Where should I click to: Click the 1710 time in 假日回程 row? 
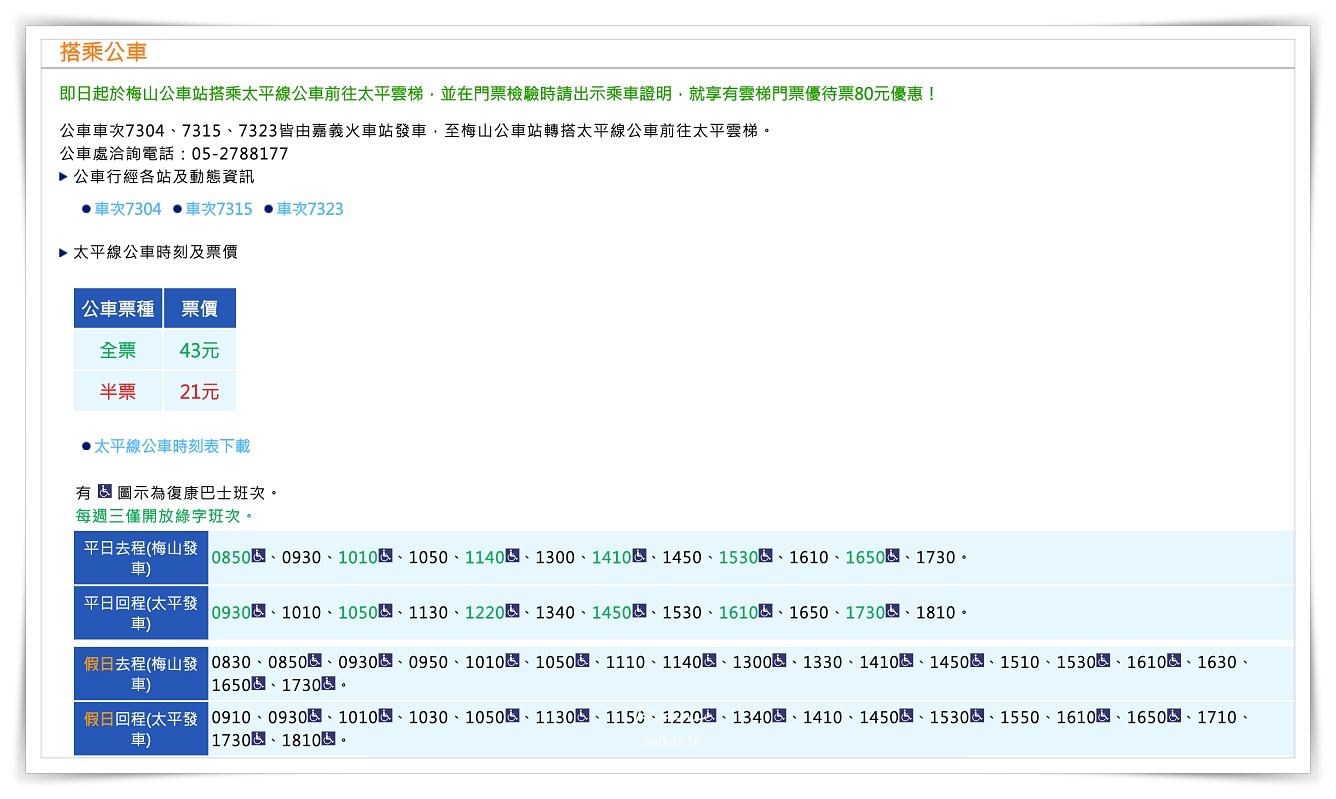[x=1217, y=717]
